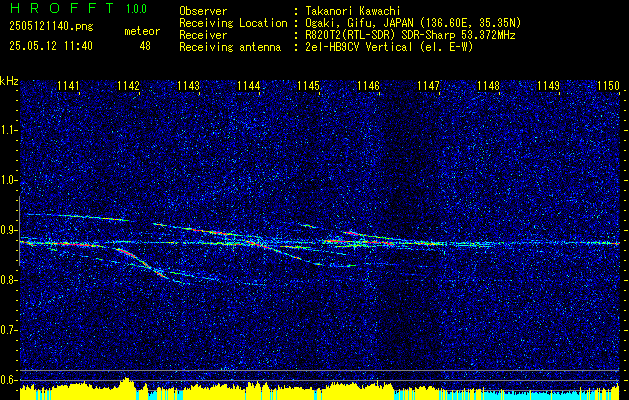
Task: Click the 0.7 frequency axis label
Action: click(x=9, y=330)
